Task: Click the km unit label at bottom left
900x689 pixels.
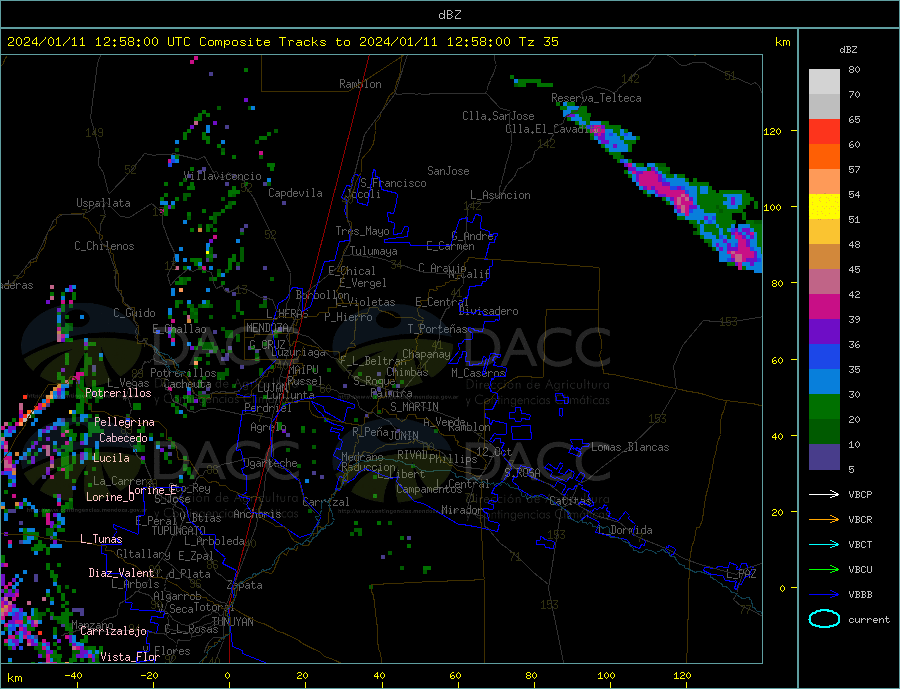Action: [14, 678]
